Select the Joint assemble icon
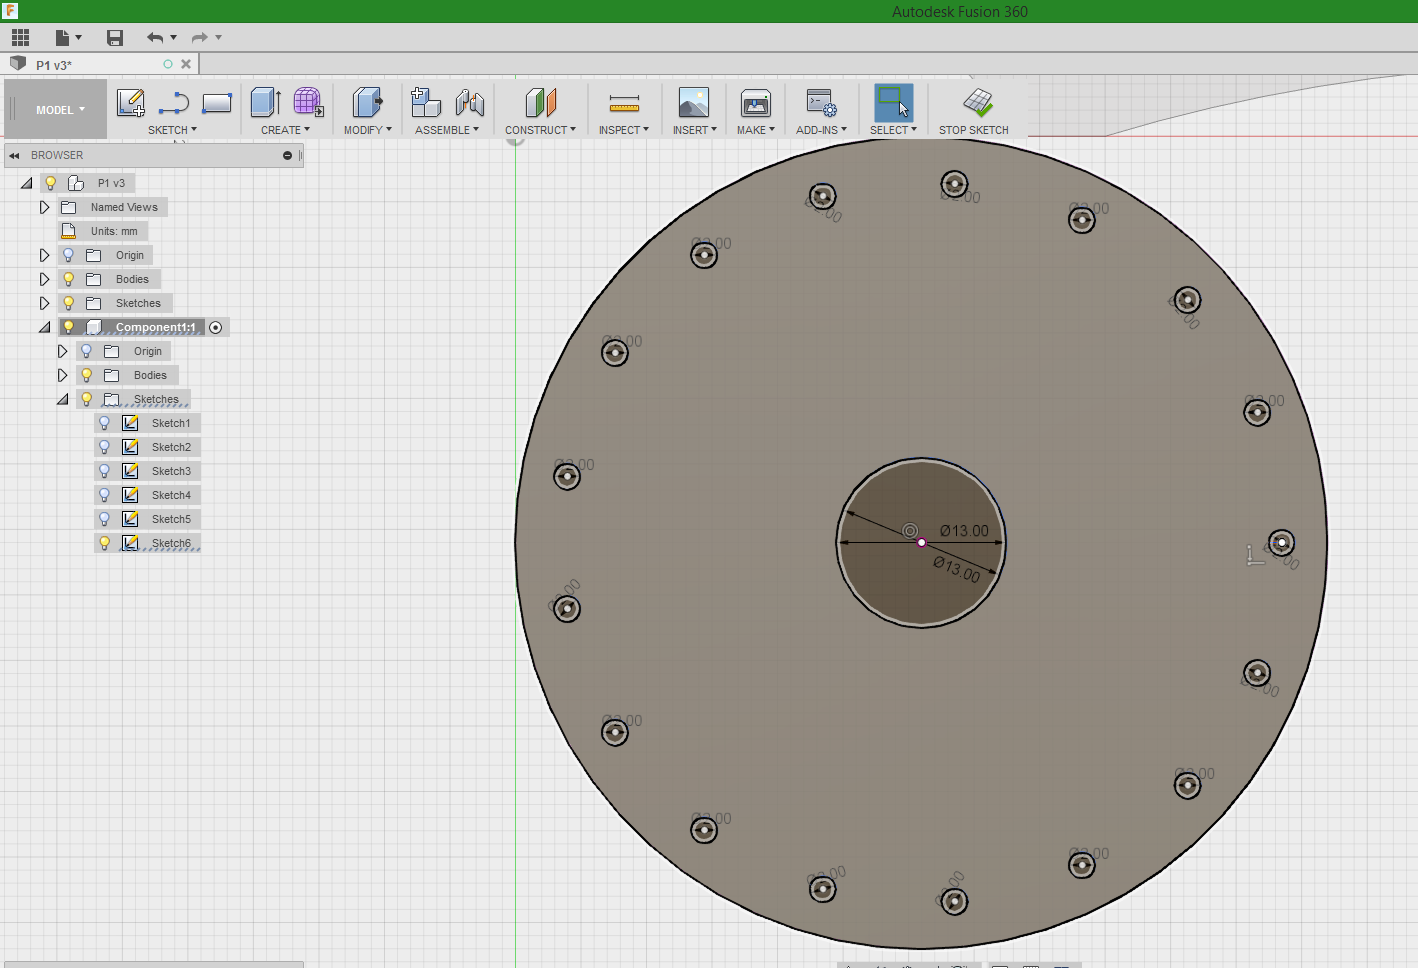Screen dimensions: 1418x968 click(x=469, y=102)
